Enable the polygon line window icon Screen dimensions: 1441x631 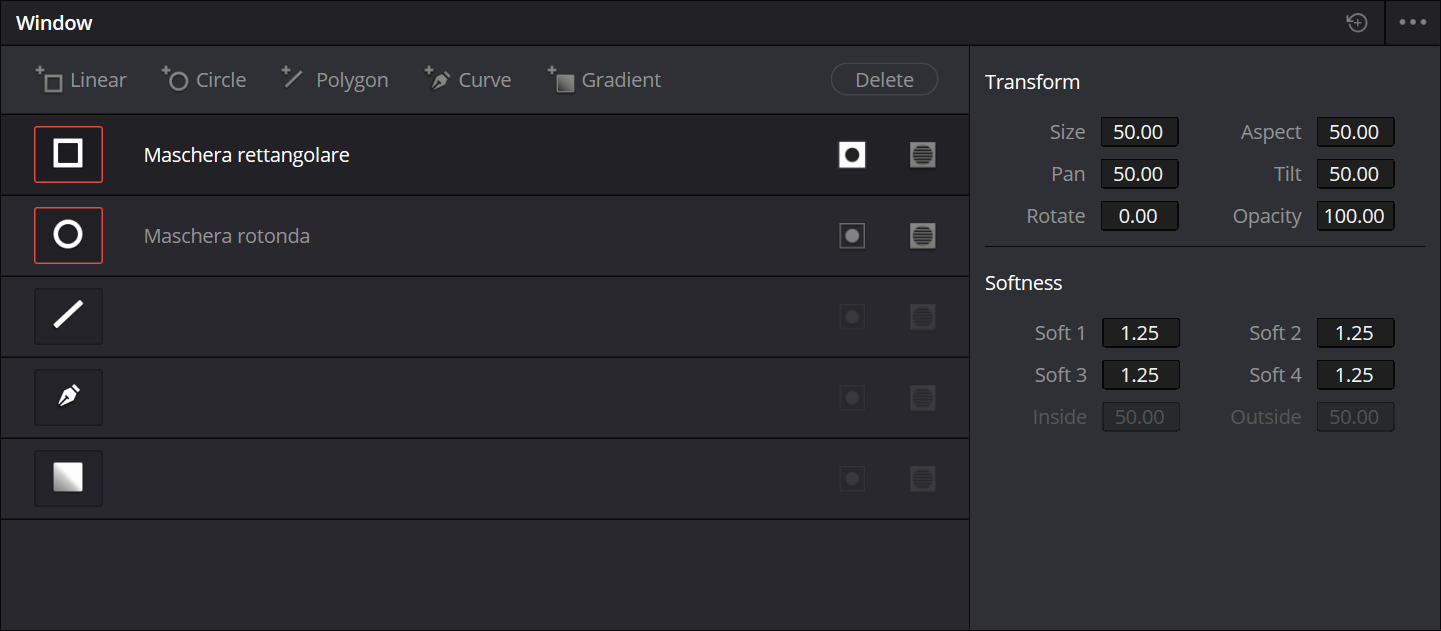tap(68, 317)
